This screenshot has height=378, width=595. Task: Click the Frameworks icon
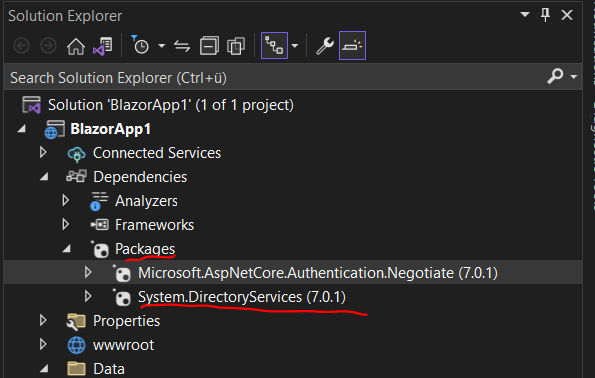pos(99,225)
